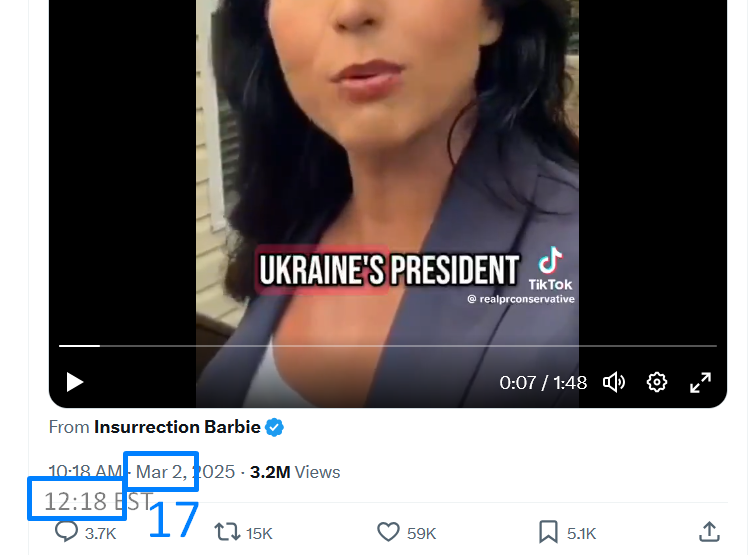This screenshot has width=748, height=555.
Task: Click the 59K likes count
Action: click(x=421, y=534)
